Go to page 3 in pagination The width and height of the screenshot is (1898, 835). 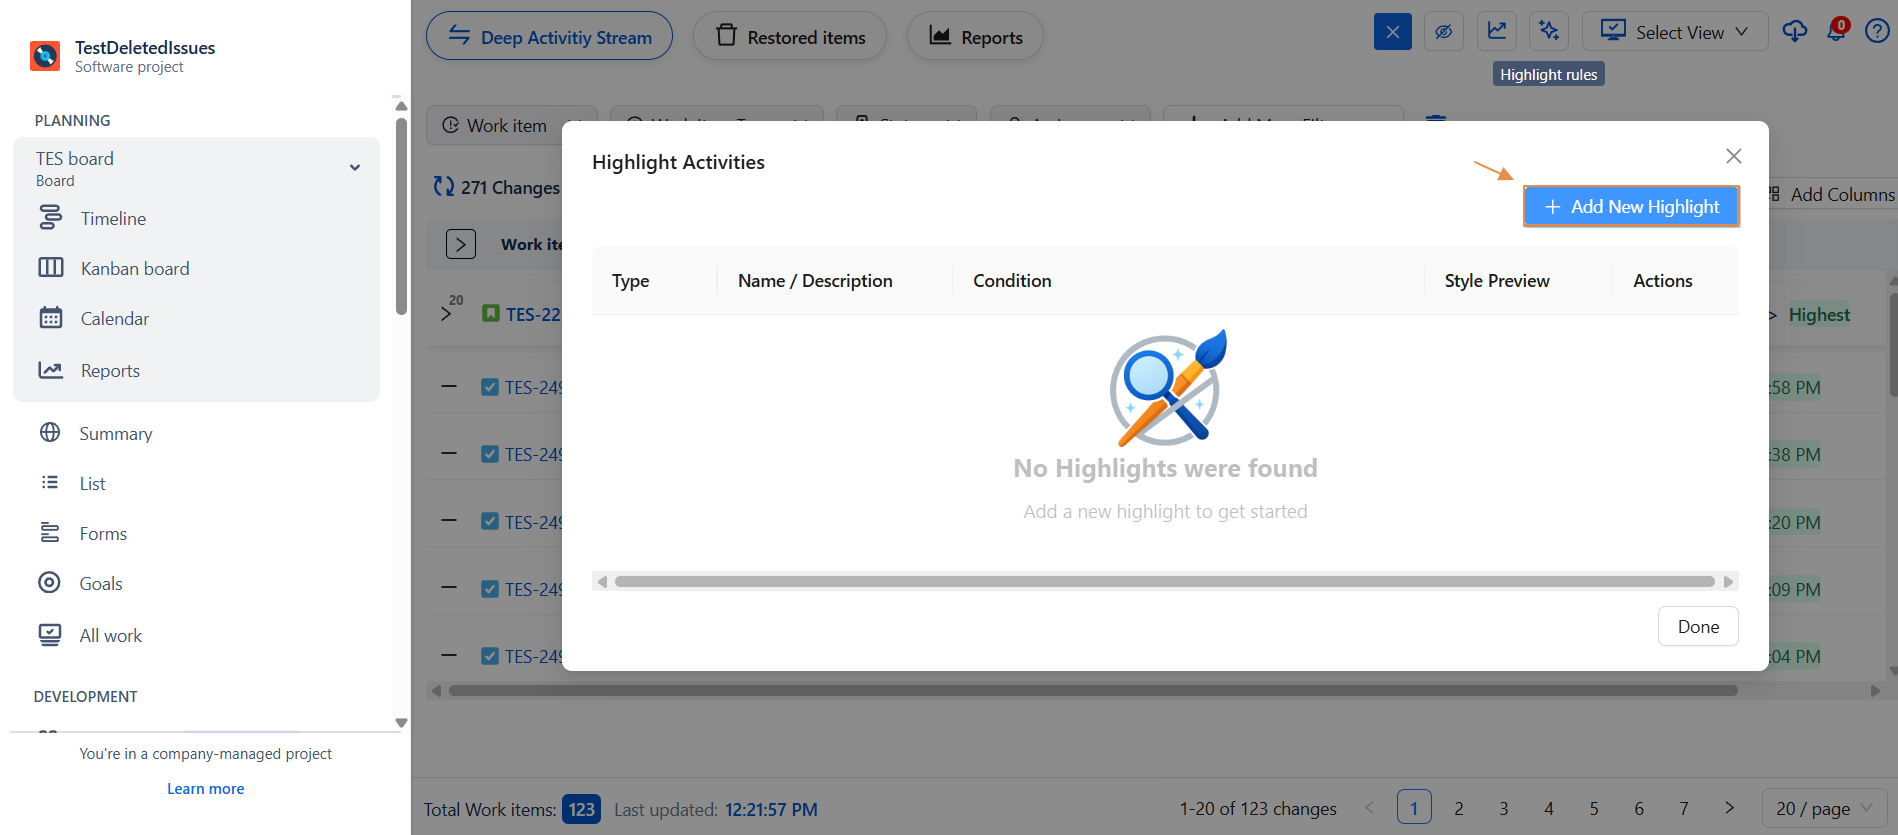pos(1503,808)
